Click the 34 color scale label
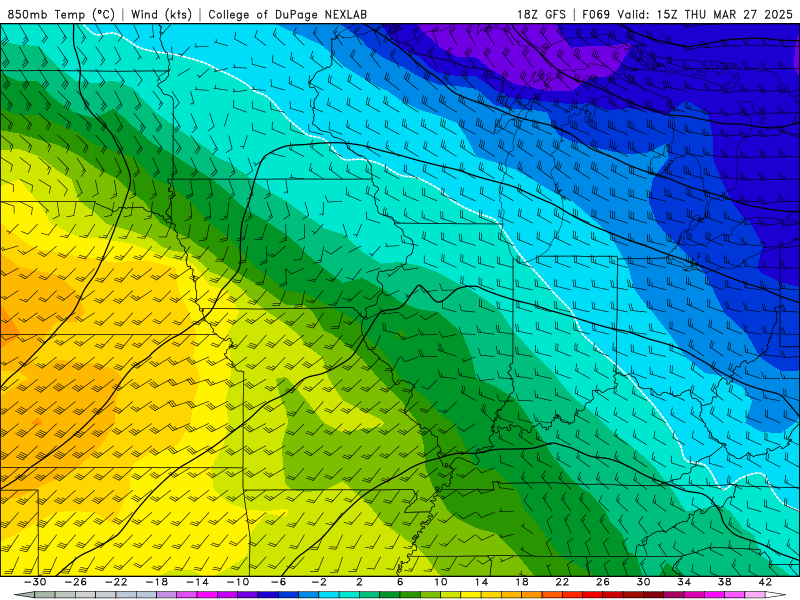The image size is (800, 600). coord(684,582)
